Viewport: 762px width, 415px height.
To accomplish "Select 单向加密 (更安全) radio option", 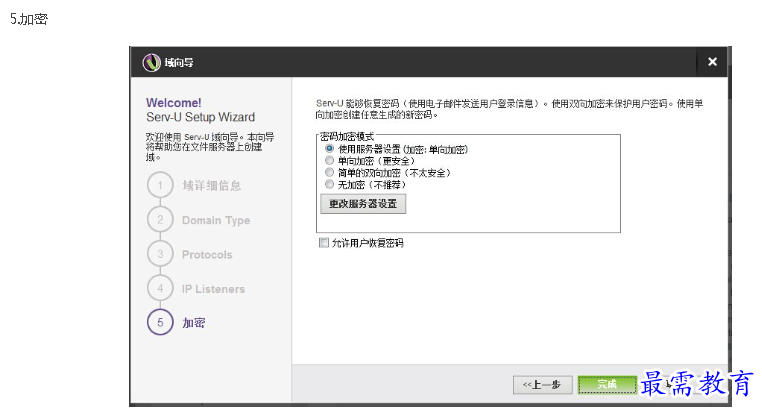I will point(329,160).
